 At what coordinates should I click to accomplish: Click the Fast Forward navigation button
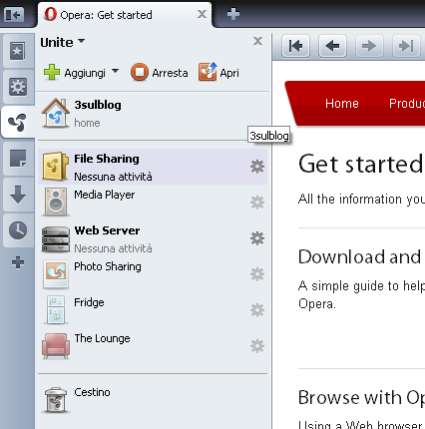pos(405,46)
